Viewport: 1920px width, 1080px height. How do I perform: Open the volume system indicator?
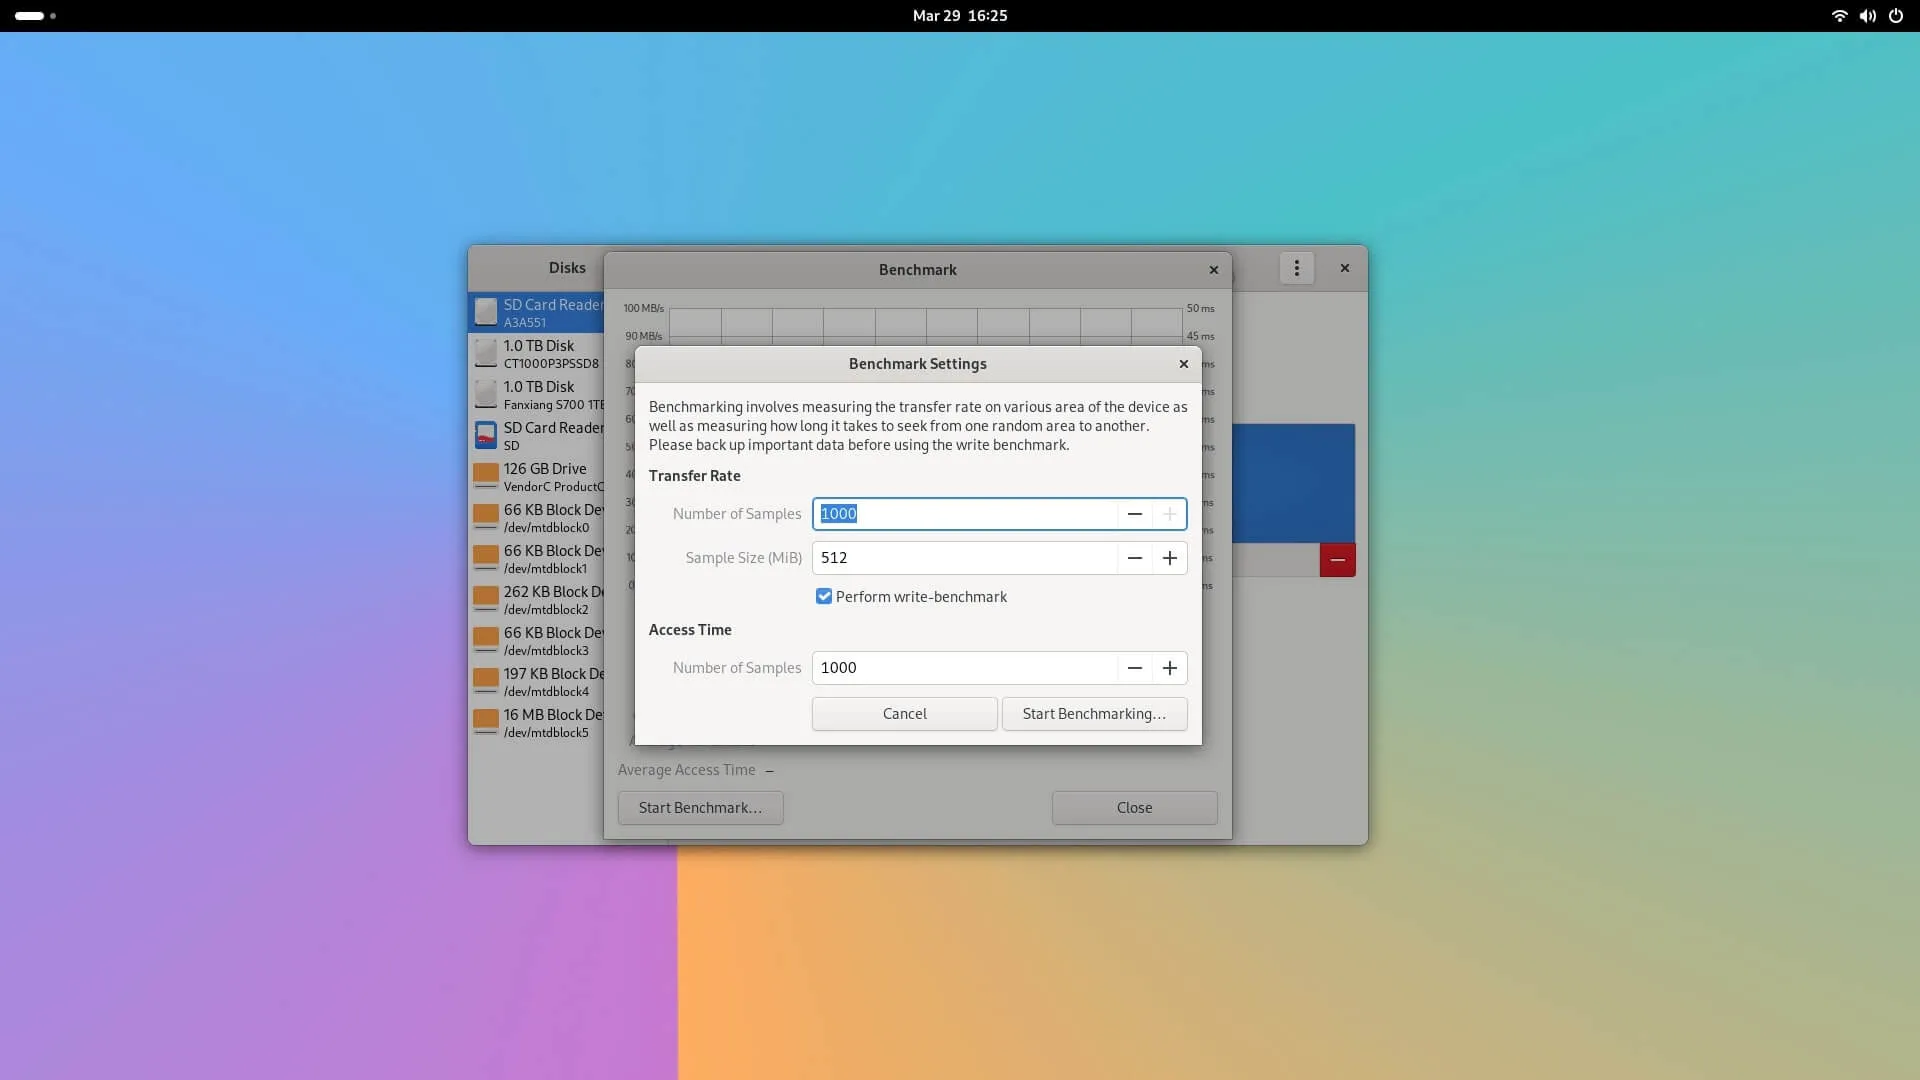click(1867, 16)
